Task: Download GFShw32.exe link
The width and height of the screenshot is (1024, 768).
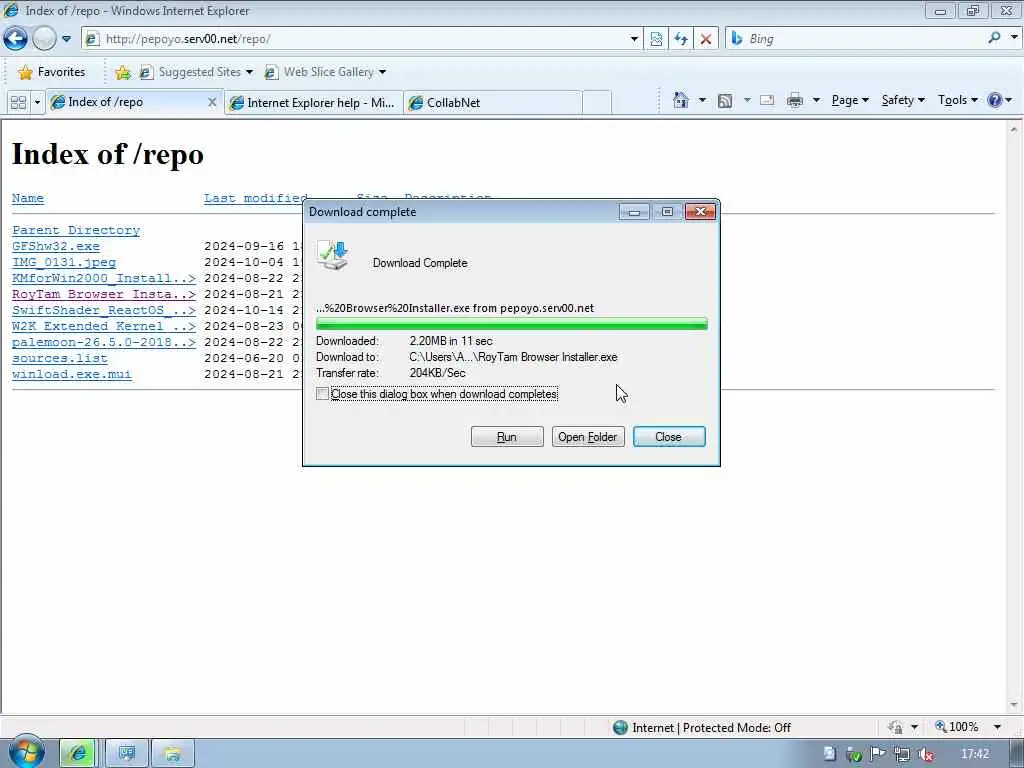Action: (56, 247)
